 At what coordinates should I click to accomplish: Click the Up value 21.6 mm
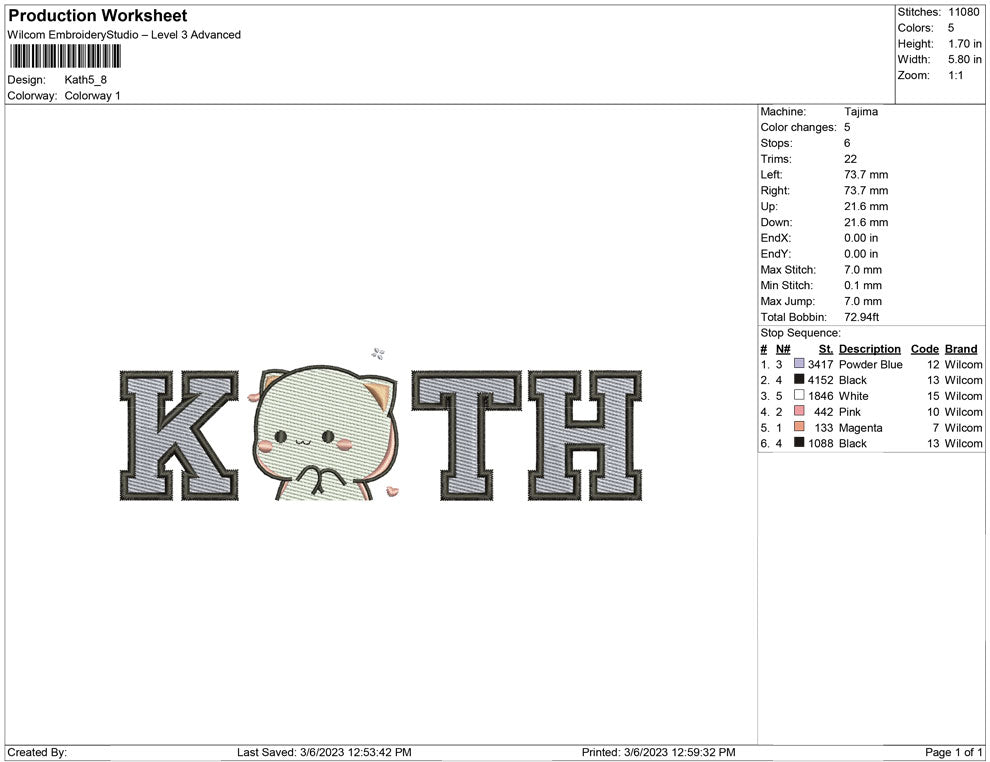(x=866, y=206)
